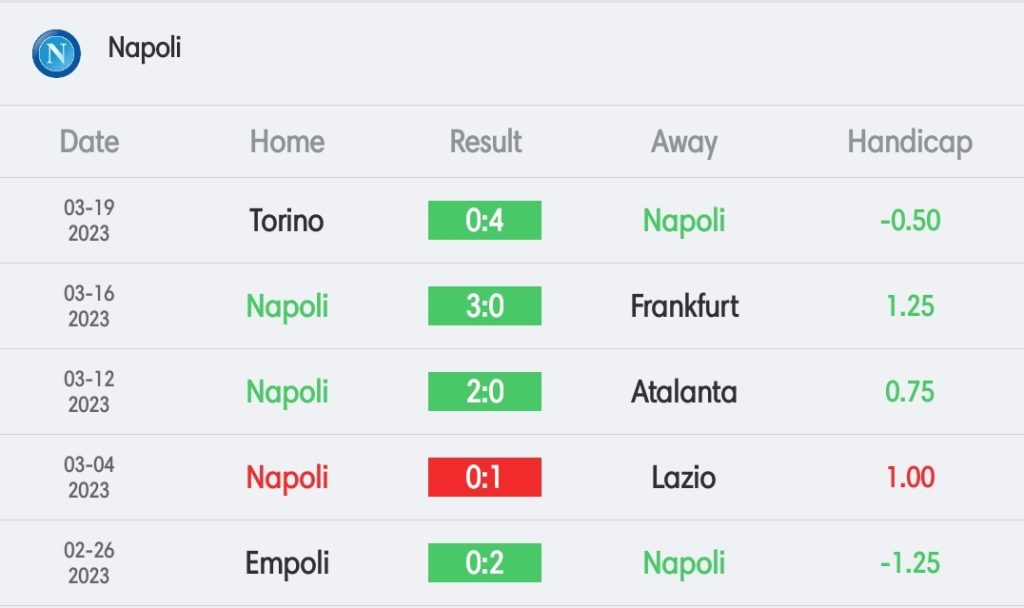Click the red 1.00 handicap value
This screenshot has height=608, width=1024.
click(x=910, y=477)
